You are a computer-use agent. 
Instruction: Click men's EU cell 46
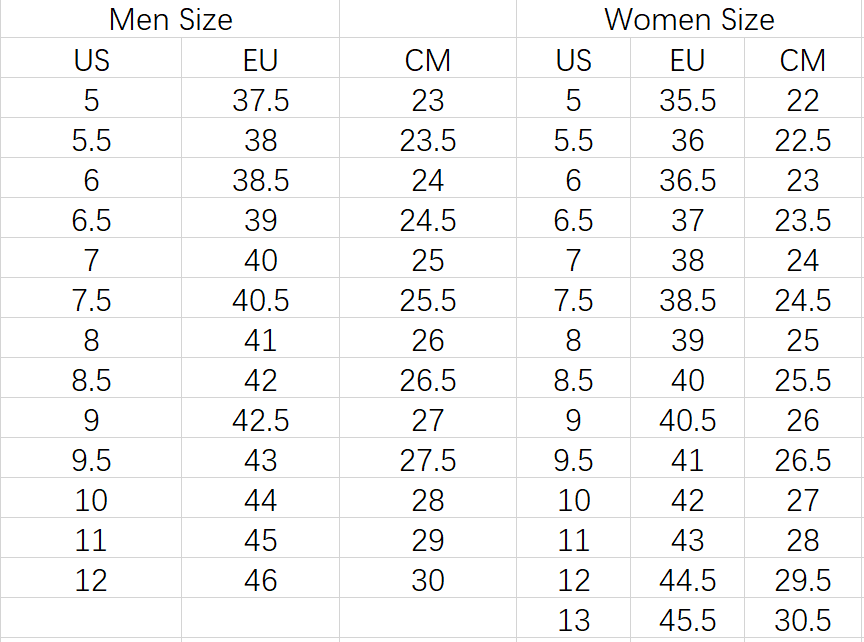coord(260,580)
